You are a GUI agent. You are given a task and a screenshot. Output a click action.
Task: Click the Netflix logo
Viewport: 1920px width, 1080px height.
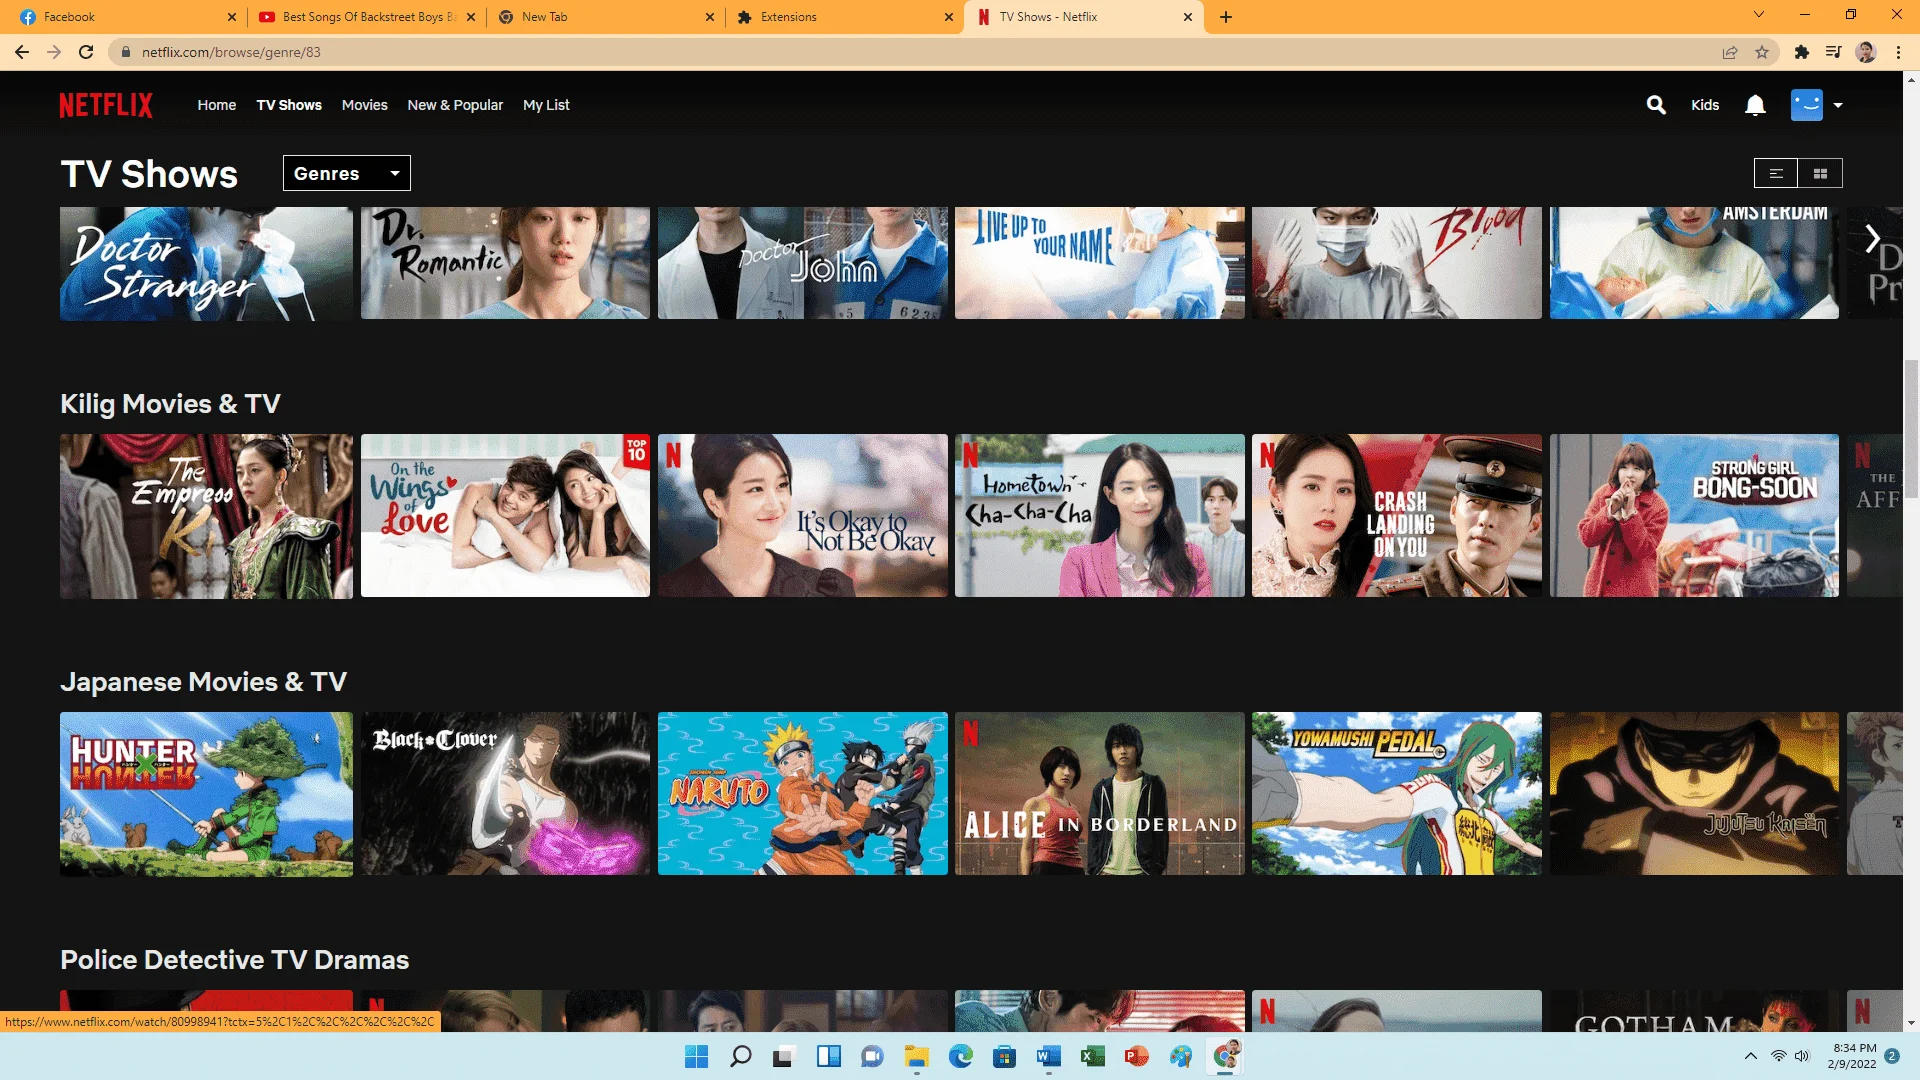[x=106, y=105]
